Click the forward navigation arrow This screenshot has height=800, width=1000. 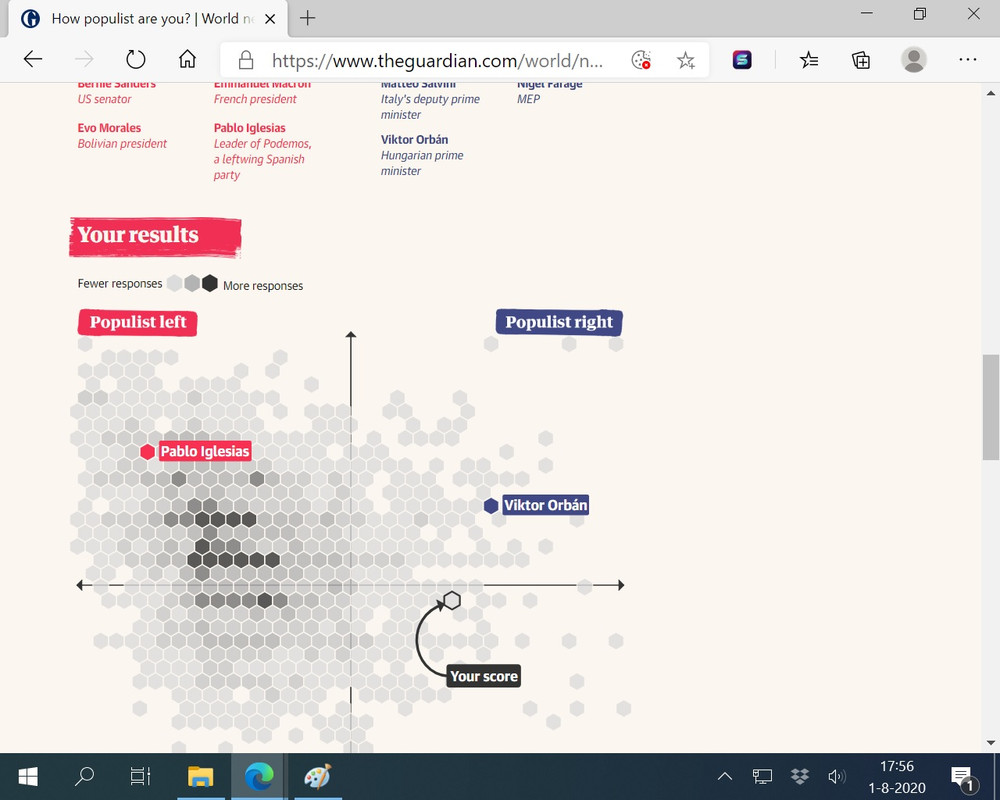84,60
